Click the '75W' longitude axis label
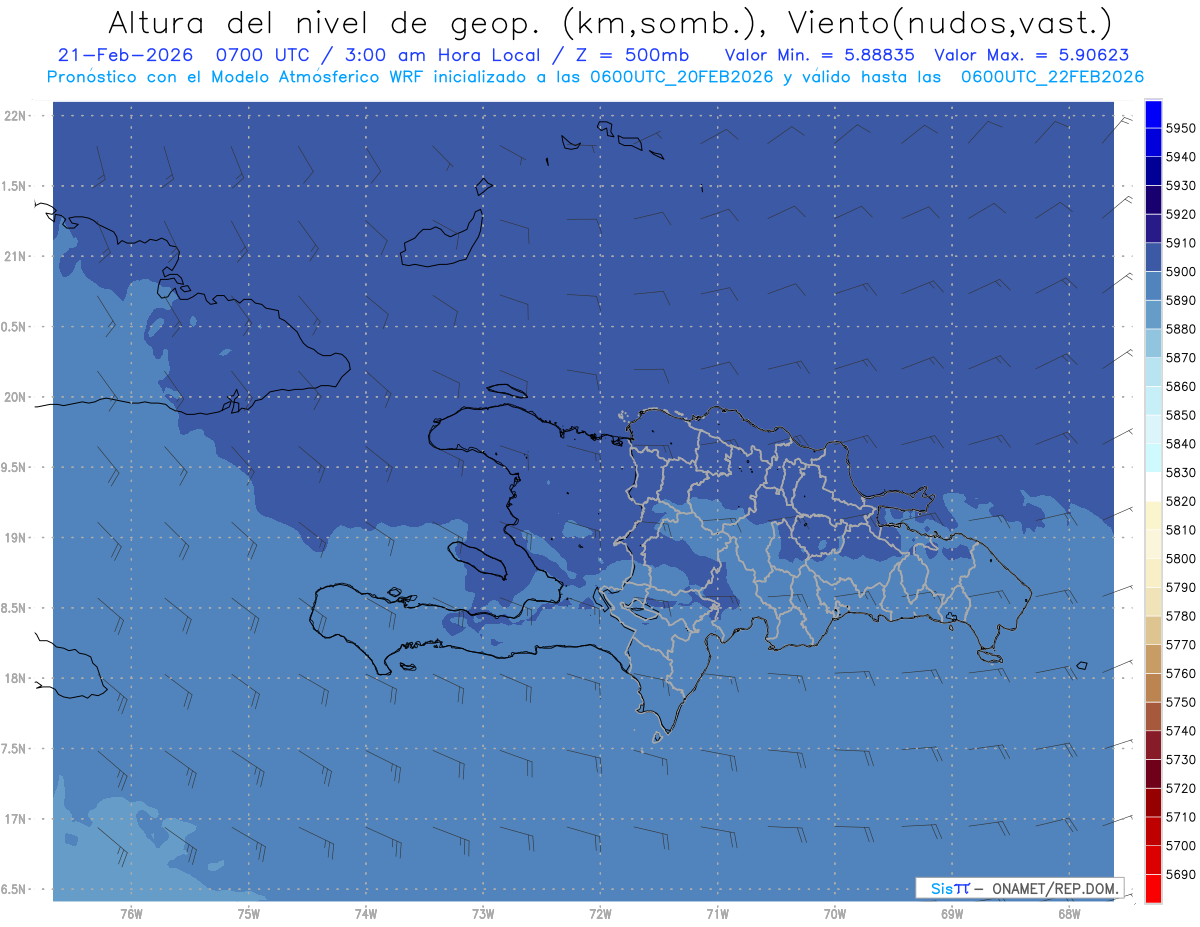The height and width of the screenshot is (927, 1200). tap(249, 914)
